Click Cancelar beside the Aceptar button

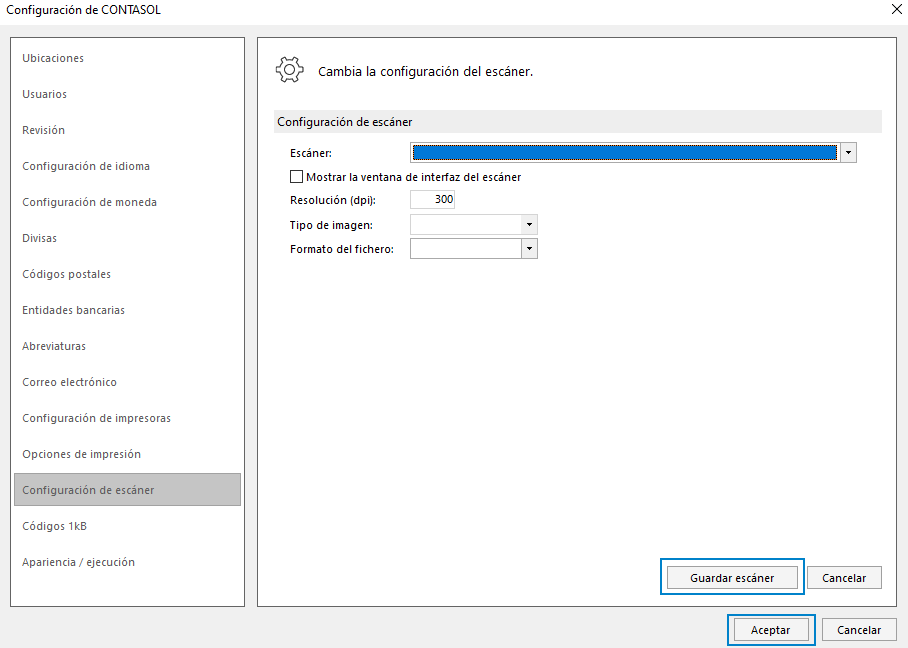859,629
